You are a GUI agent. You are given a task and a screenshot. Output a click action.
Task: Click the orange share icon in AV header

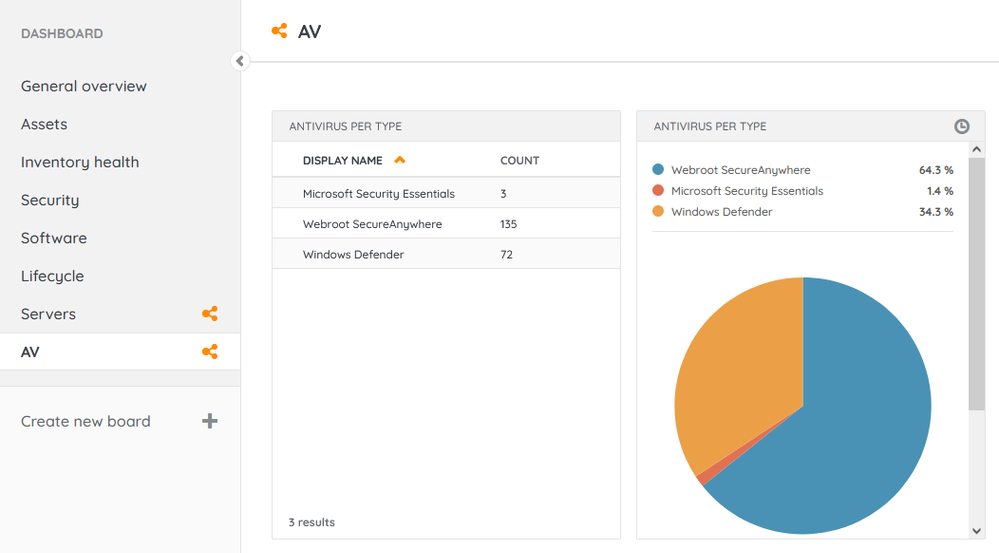(x=280, y=31)
